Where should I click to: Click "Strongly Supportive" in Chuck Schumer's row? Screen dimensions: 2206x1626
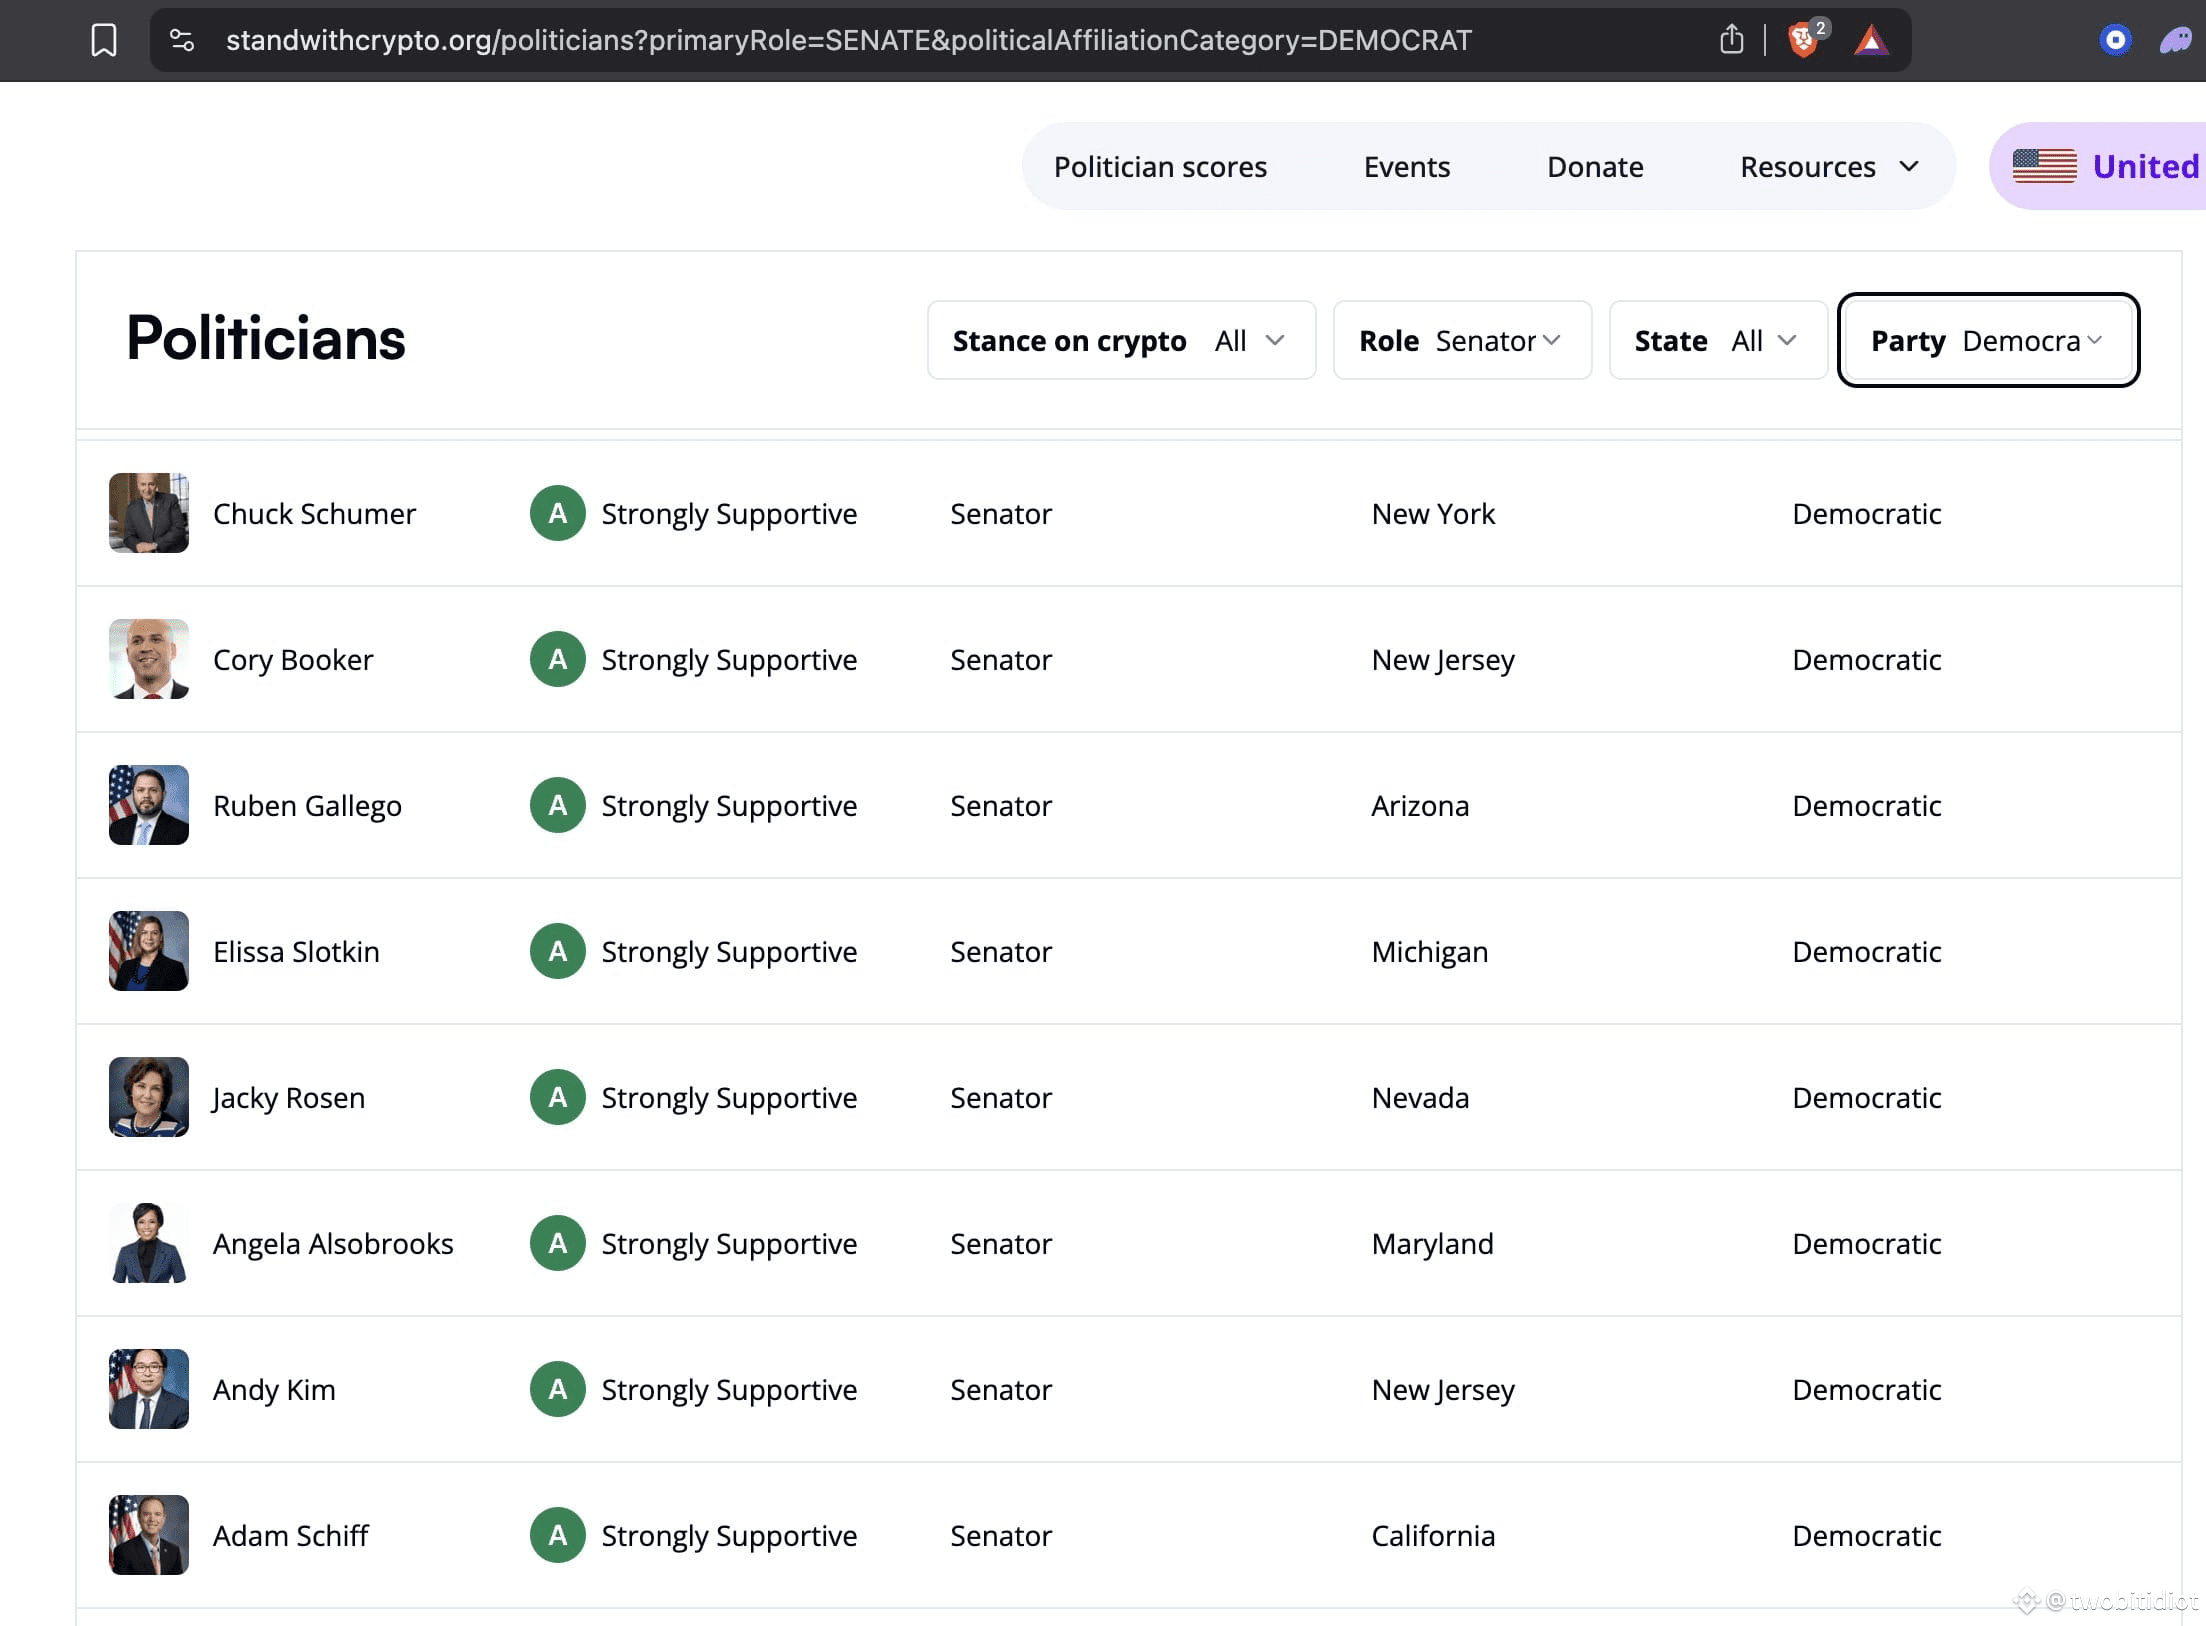[729, 514]
